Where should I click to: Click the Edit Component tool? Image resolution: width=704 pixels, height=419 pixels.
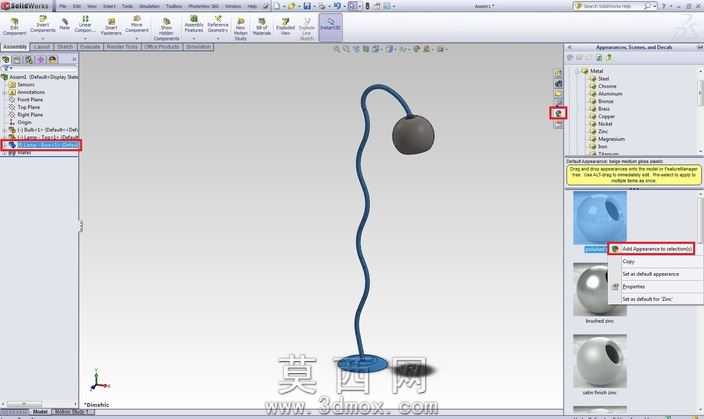pyautogui.click(x=14, y=26)
